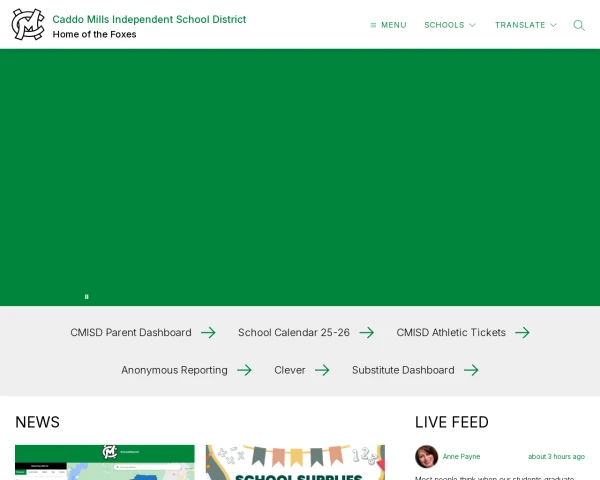Click arrow beside School Calendar 25-26
This screenshot has width=600, height=480.
[367, 333]
